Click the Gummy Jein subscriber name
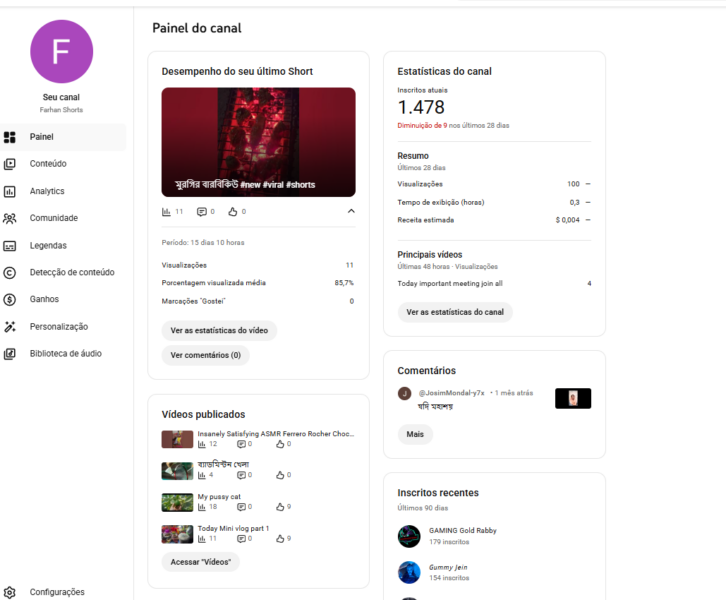The width and height of the screenshot is (726, 600). point(448,567)
